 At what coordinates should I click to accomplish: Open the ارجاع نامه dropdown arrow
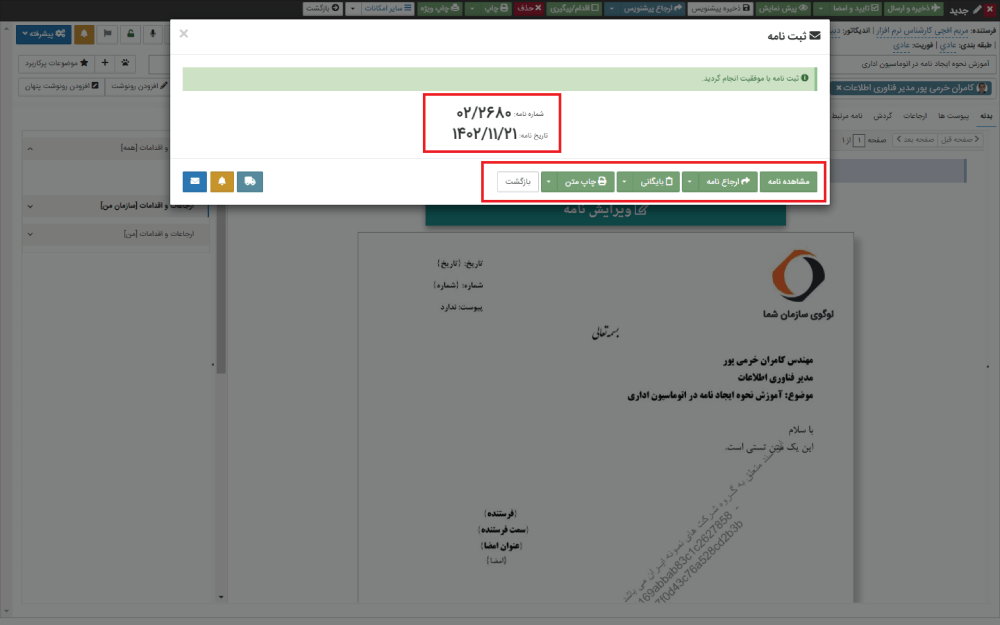click(x=688, y=181)
